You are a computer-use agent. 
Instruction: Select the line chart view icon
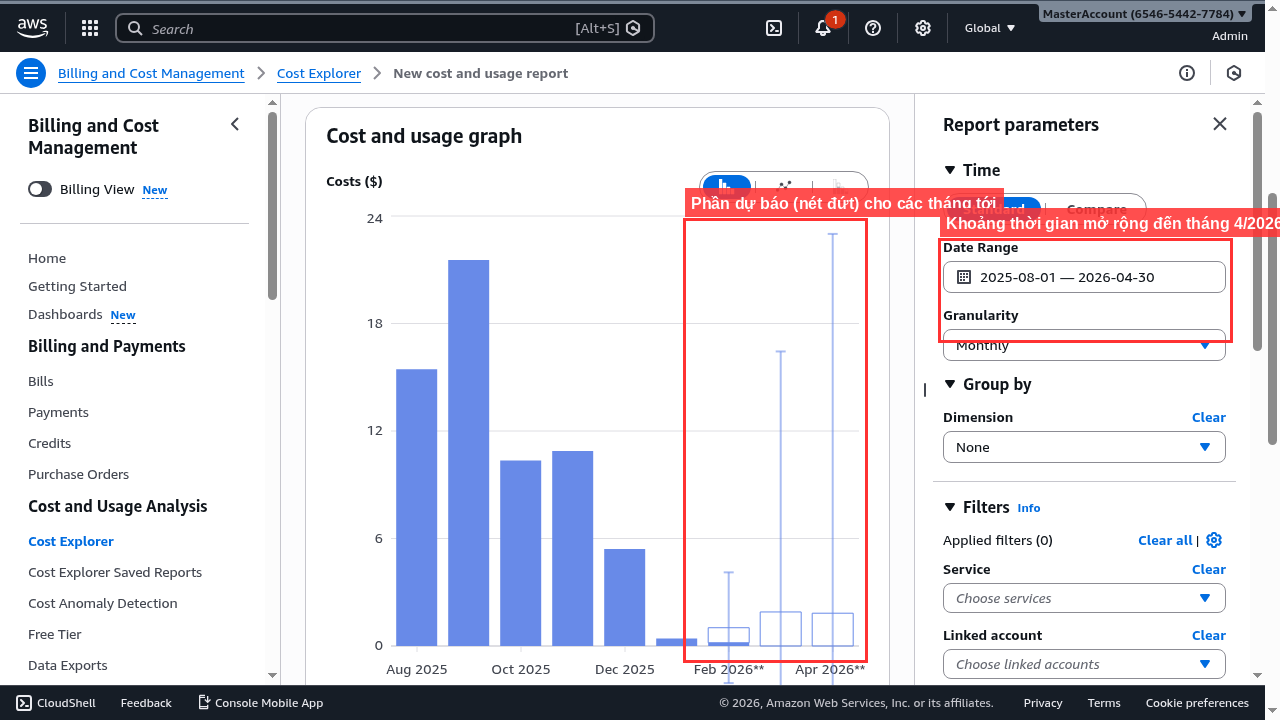tap(784, 188)
